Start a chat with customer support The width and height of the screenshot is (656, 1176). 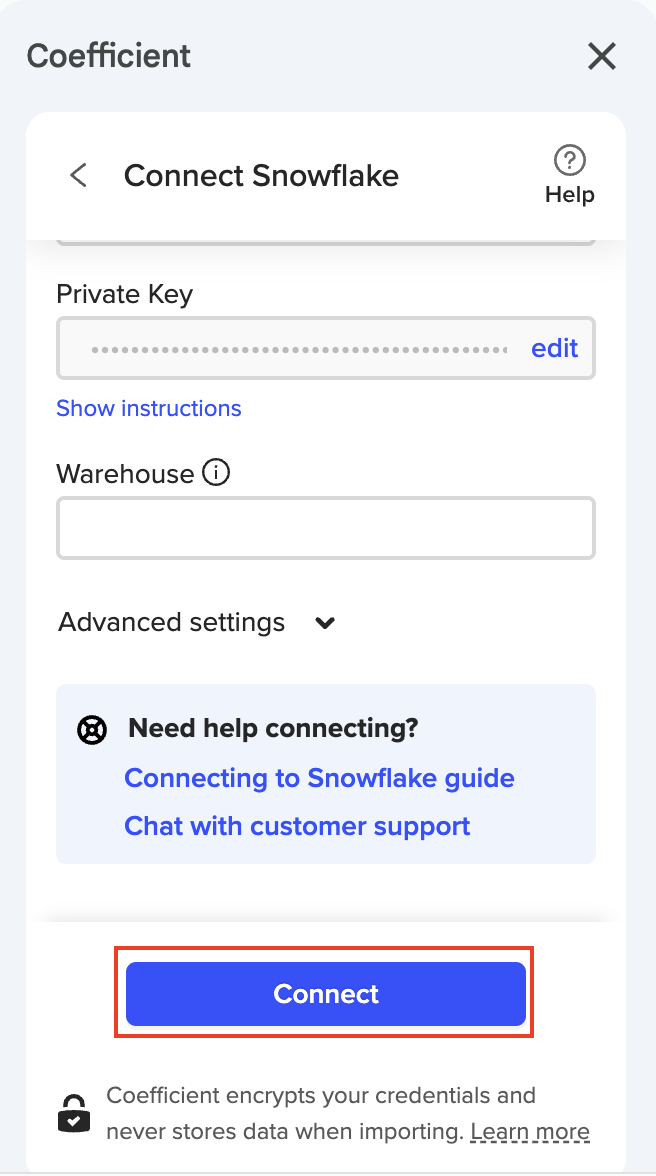(x=297, y=826)
